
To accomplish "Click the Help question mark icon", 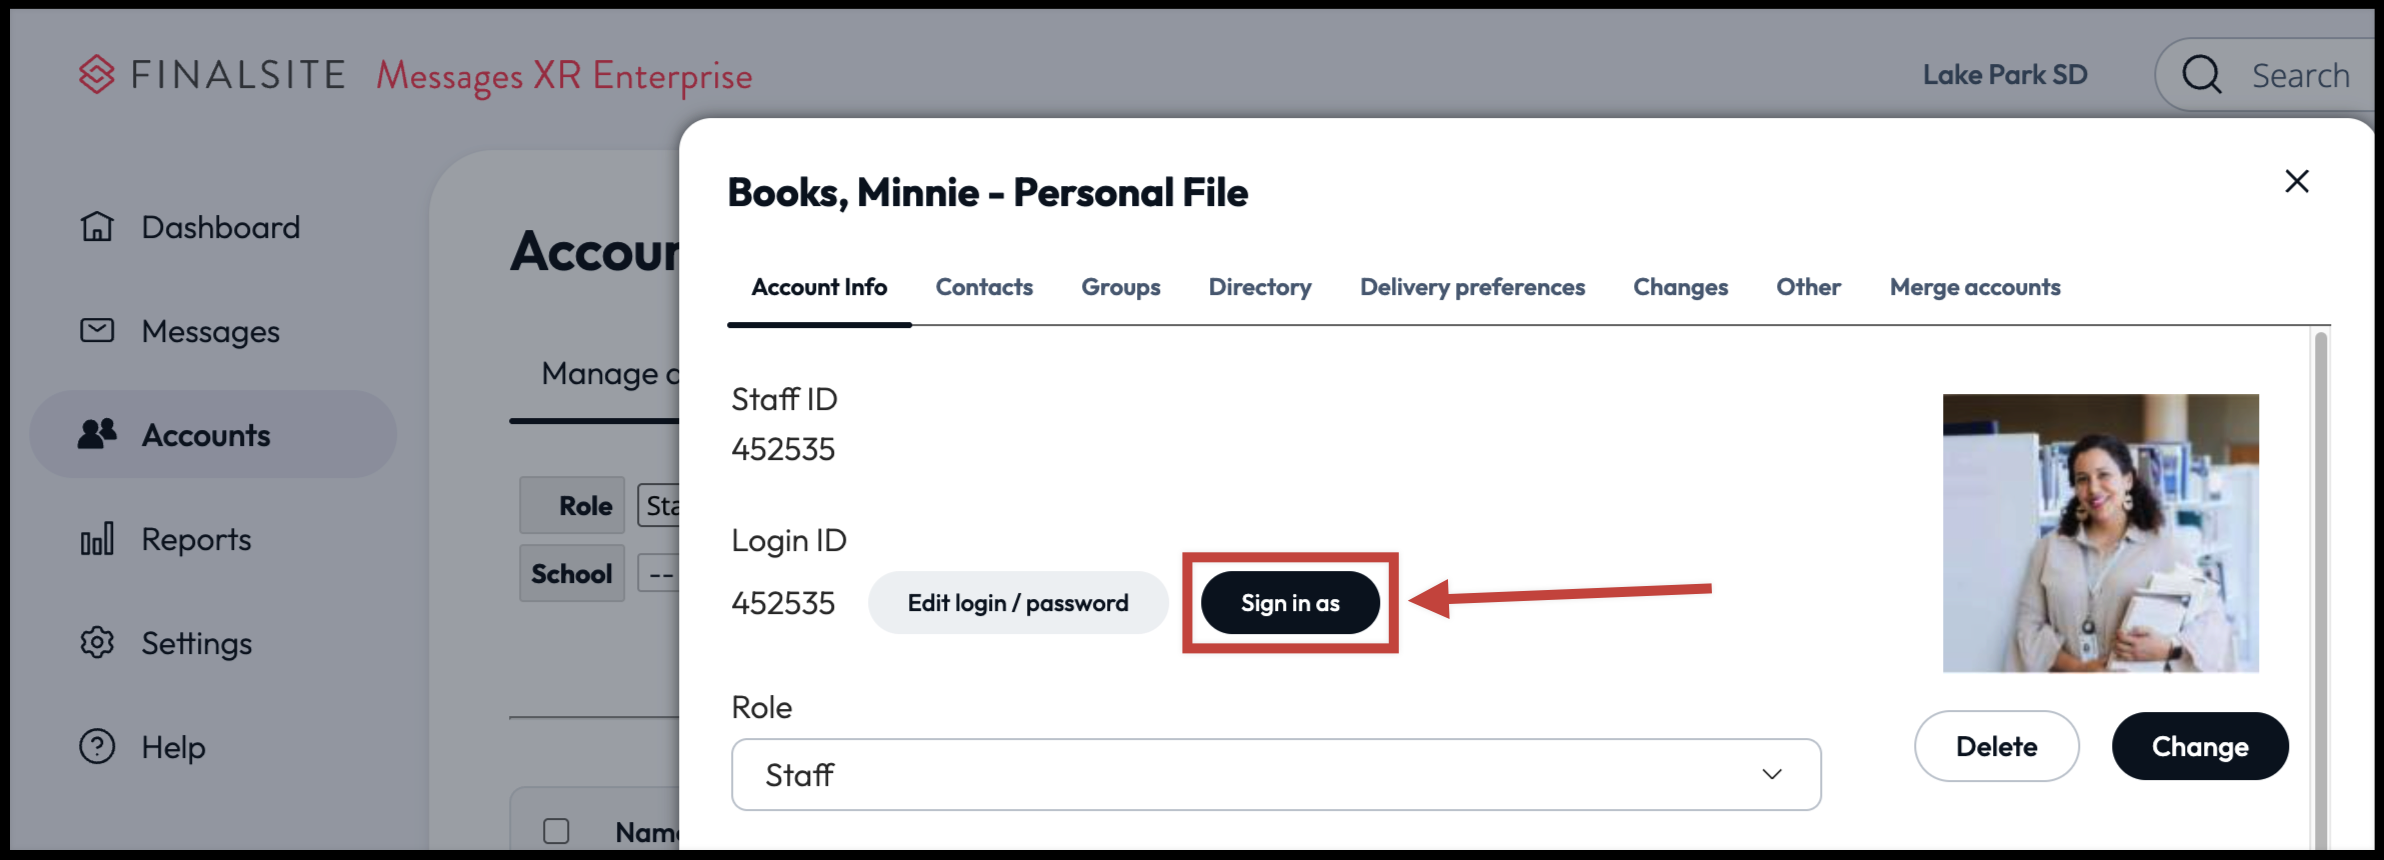I will click(x=97, y=746).
